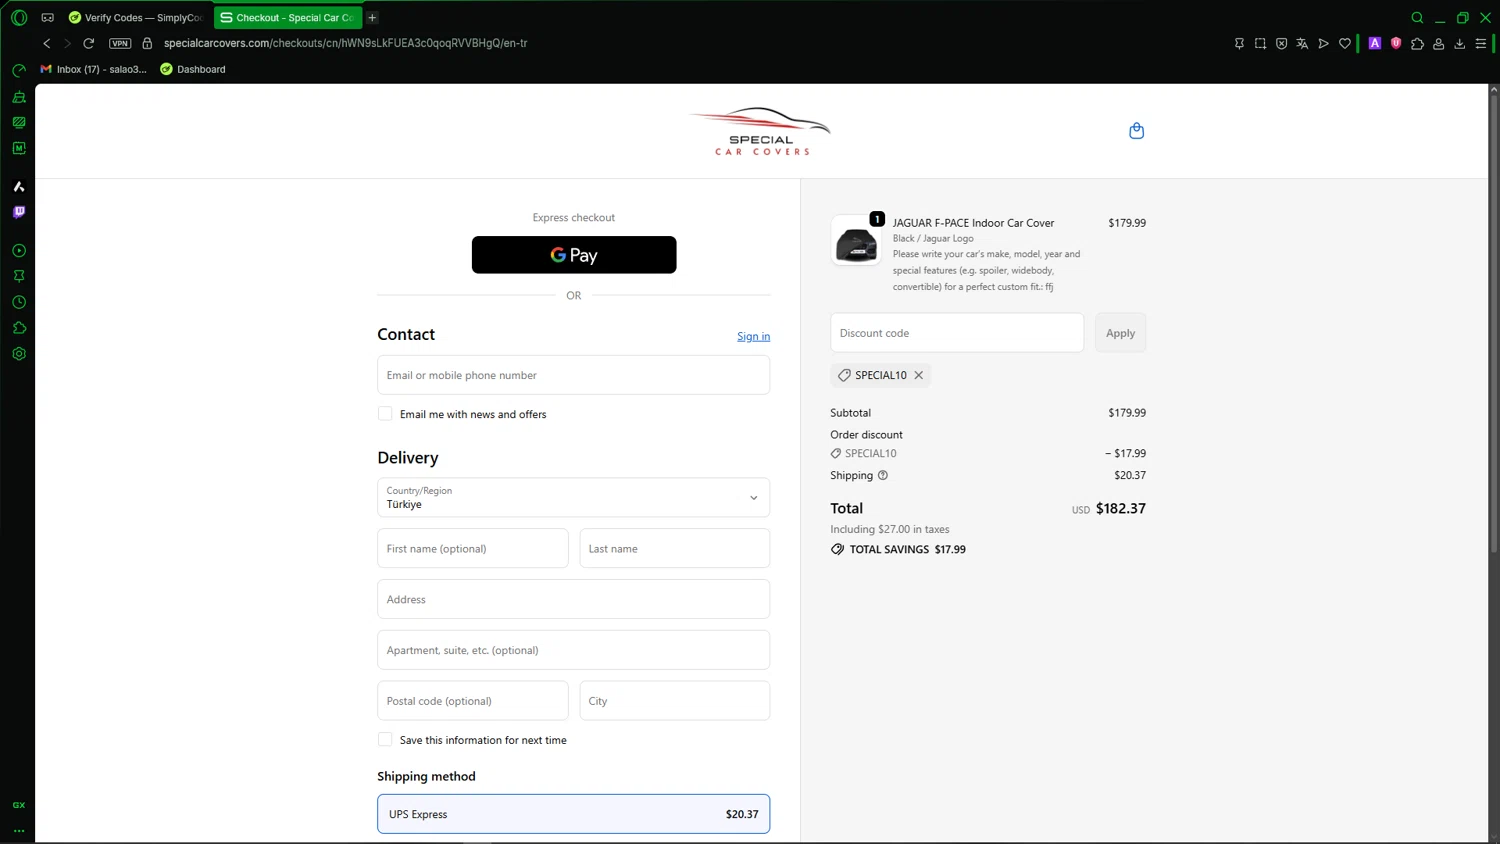Open the Dashboard bookmark
The image size is (1500, 844).
click(193, 69)
